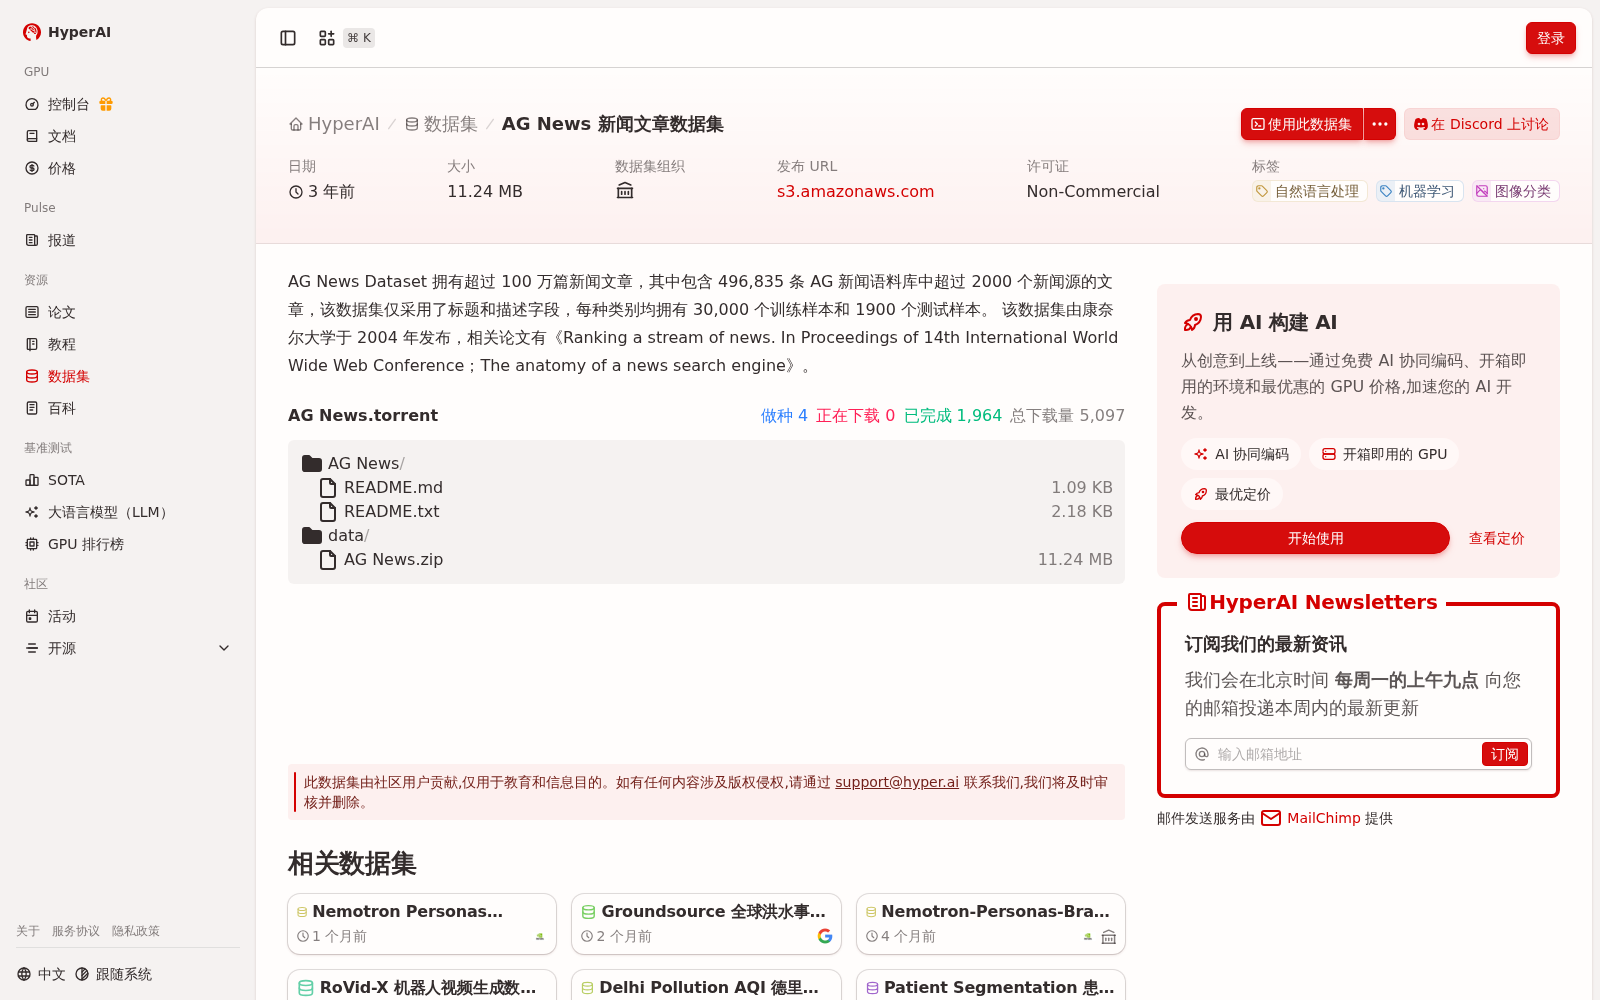Click 开箱即用的 GPU chip
Screen dimensions: 1600x1000
pyautogui.click(x=1384, y=454)
